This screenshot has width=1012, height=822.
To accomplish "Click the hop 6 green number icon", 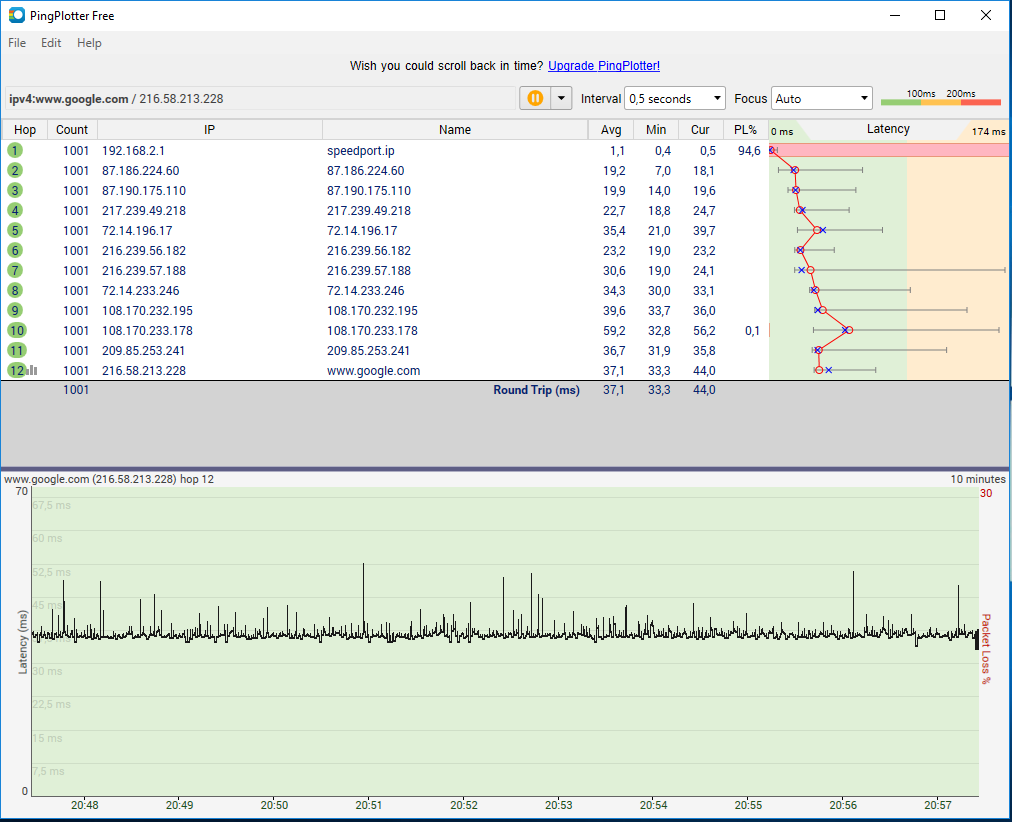I will [15, 250].
